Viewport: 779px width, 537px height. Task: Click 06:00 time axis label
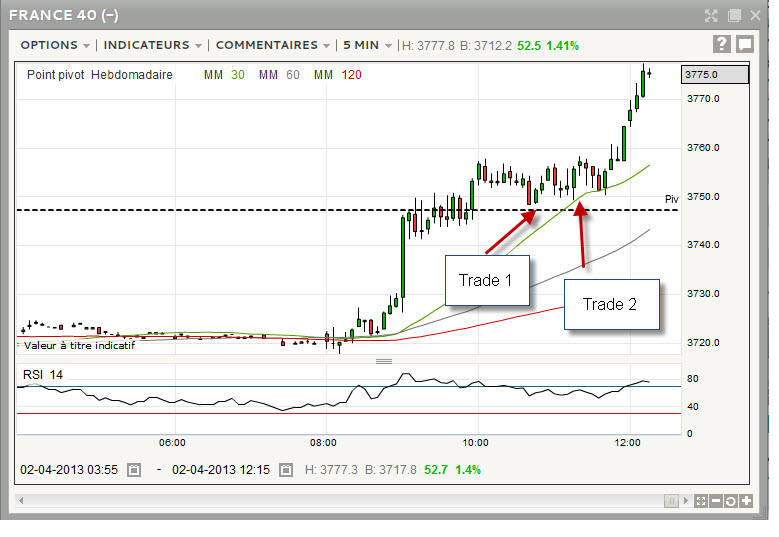[172, 443]
